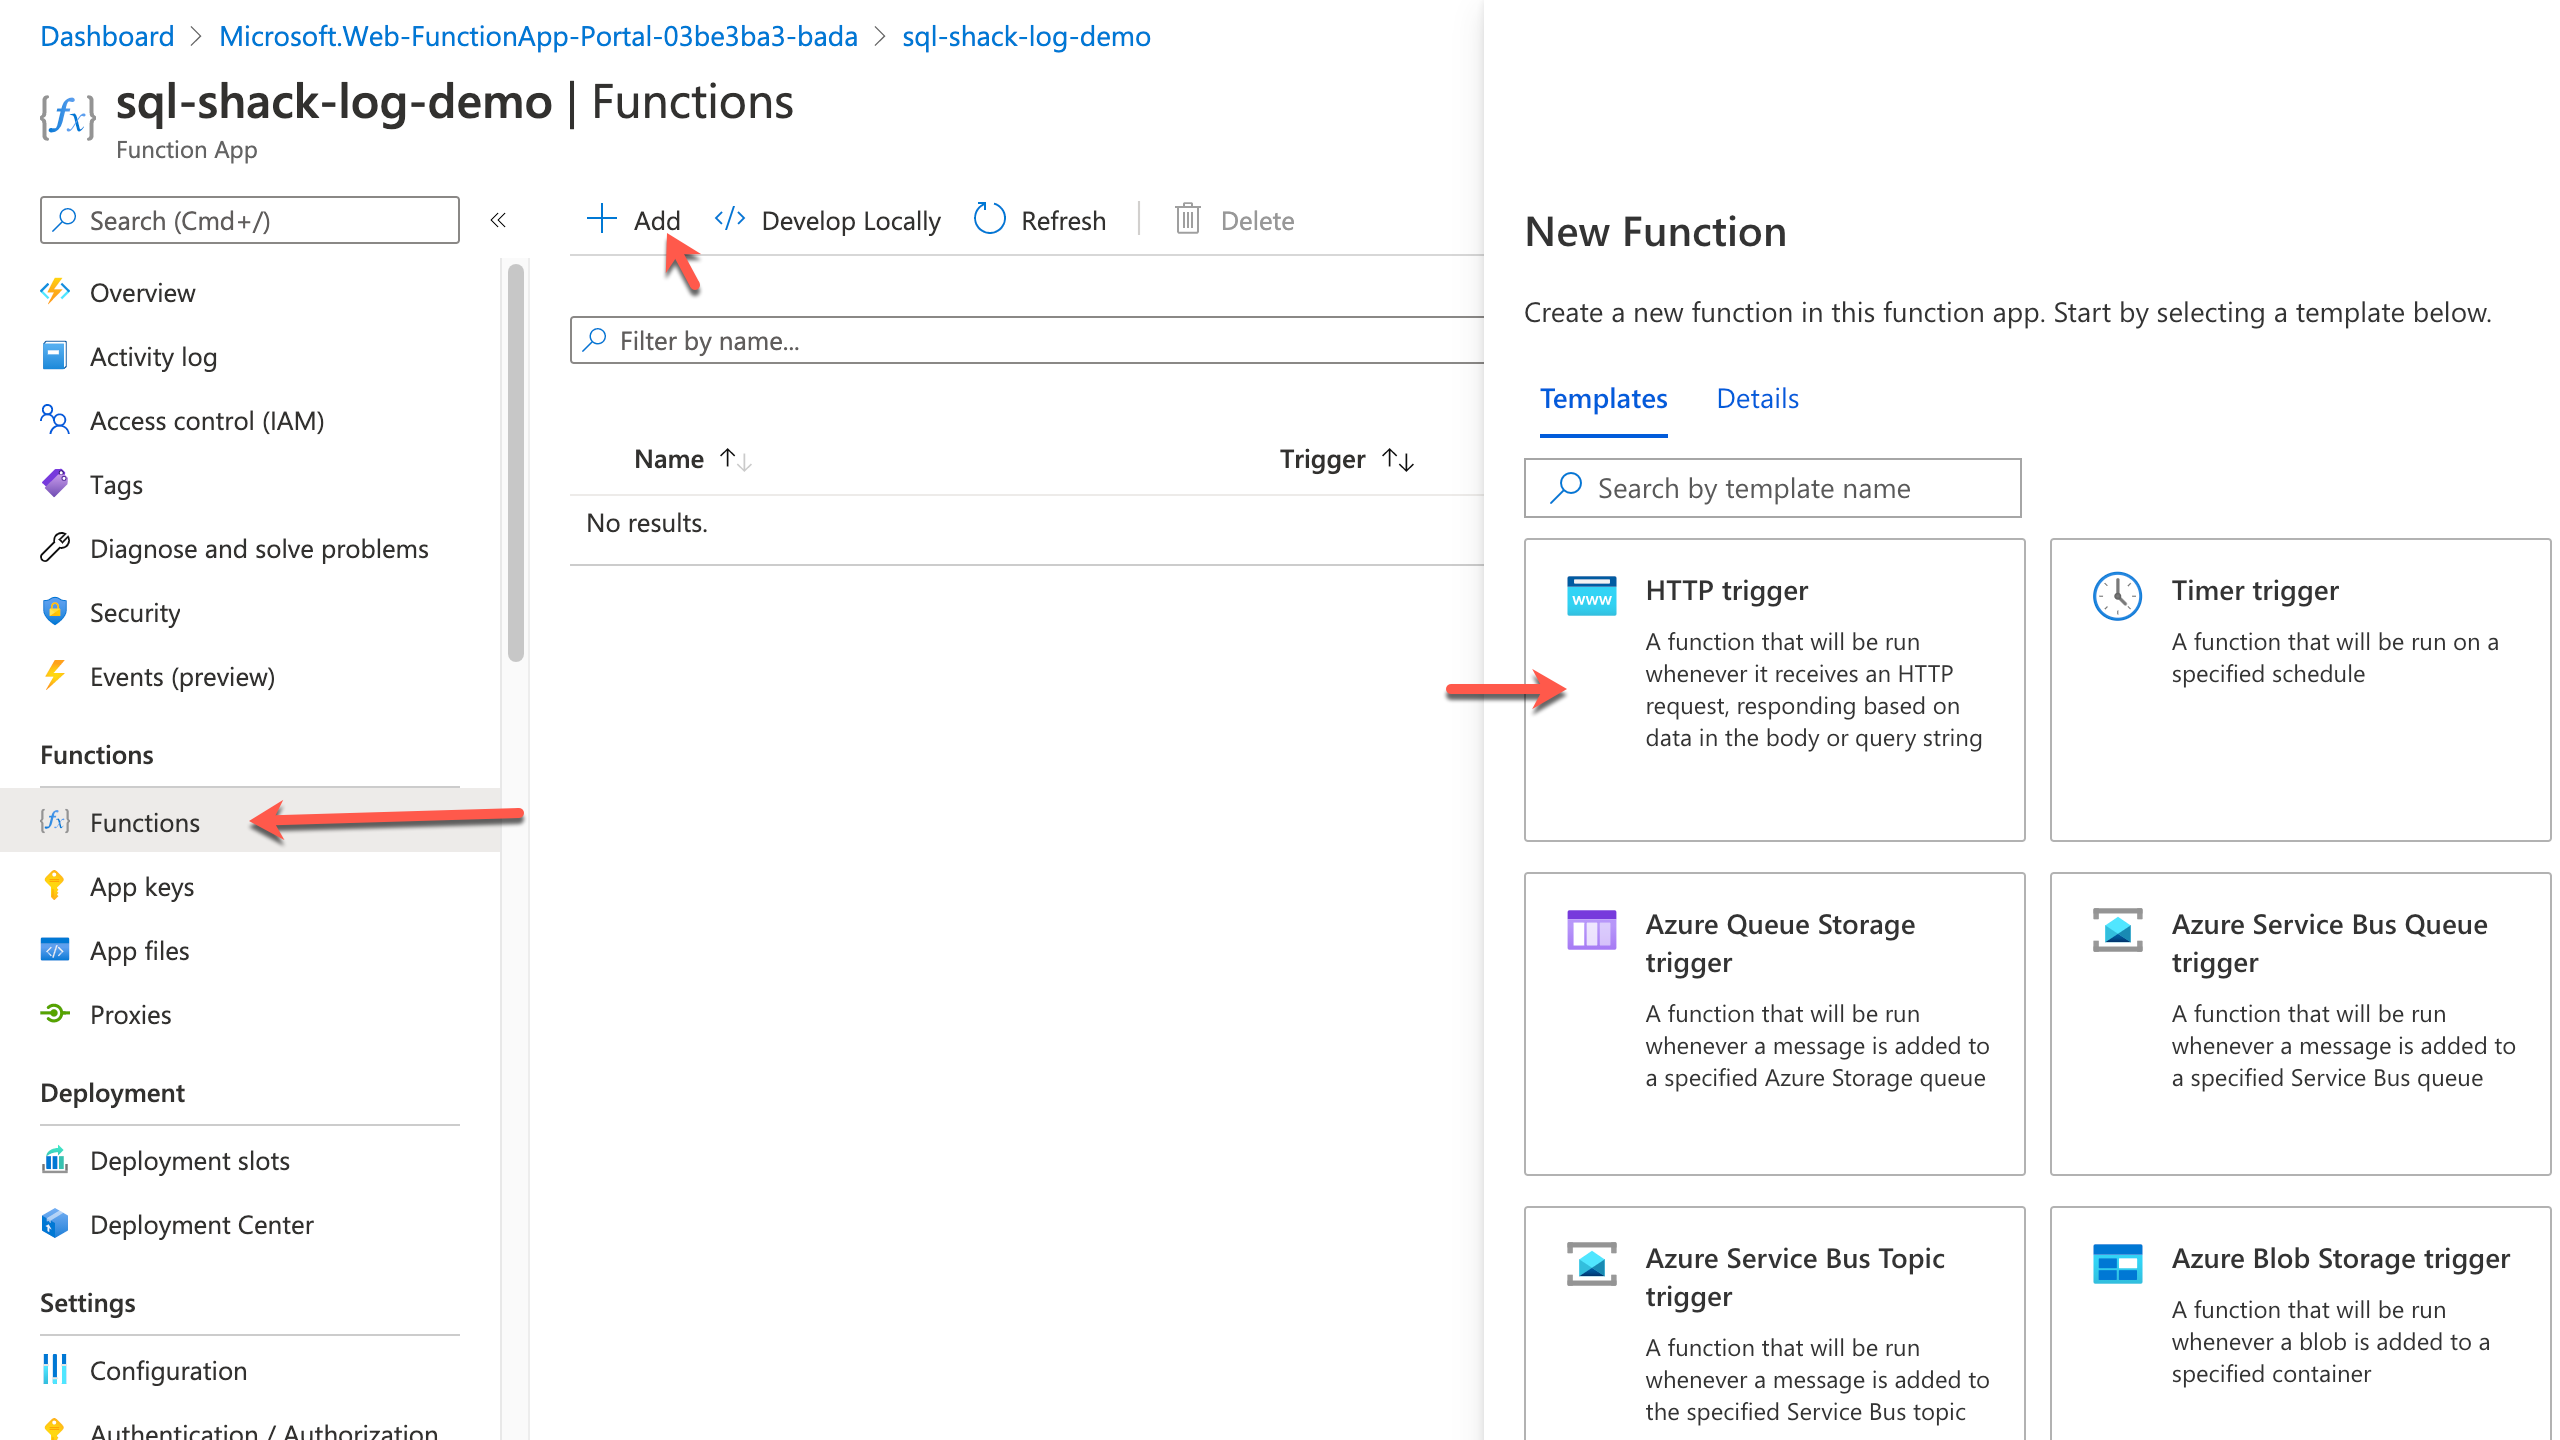Click the HTTP trigger www icon
Screen dimensions: 2560x1440
tap(1591, 595)
